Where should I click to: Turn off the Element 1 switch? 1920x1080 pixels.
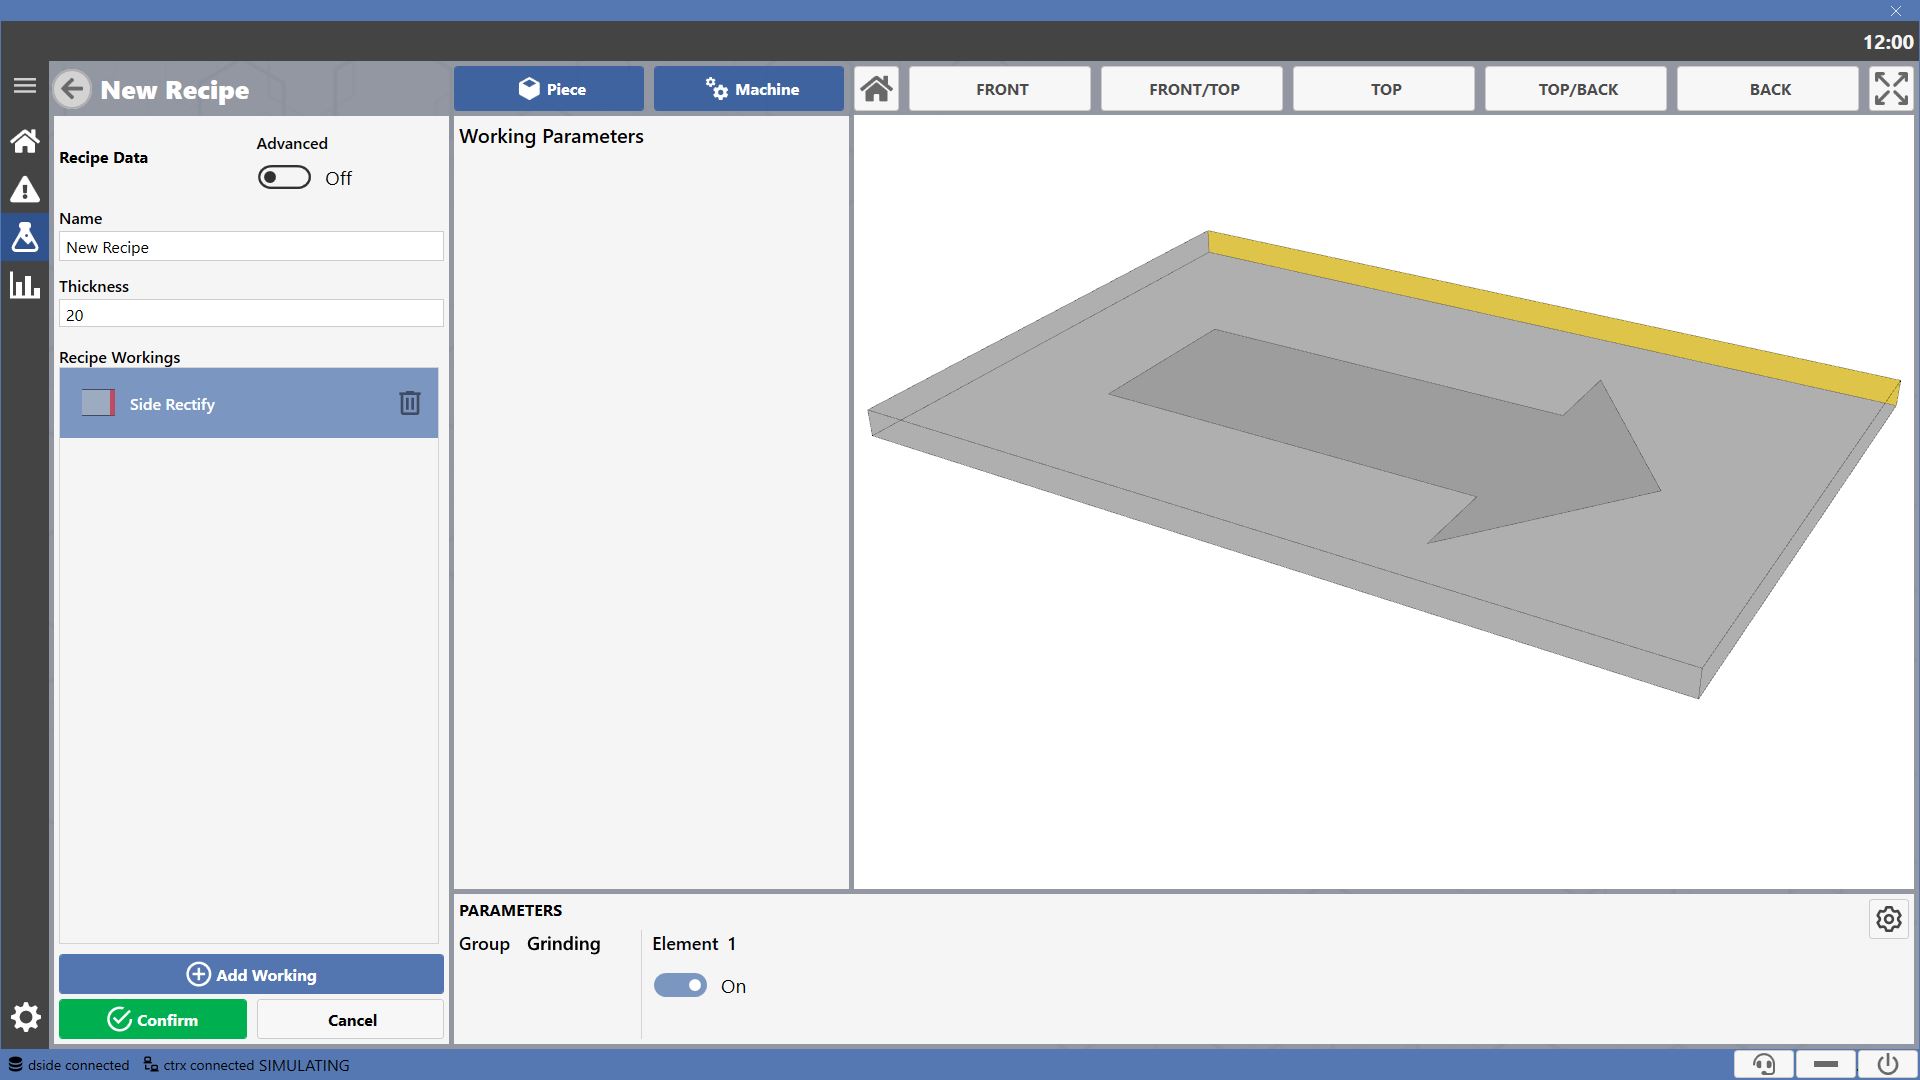click(x=680, y=986)
